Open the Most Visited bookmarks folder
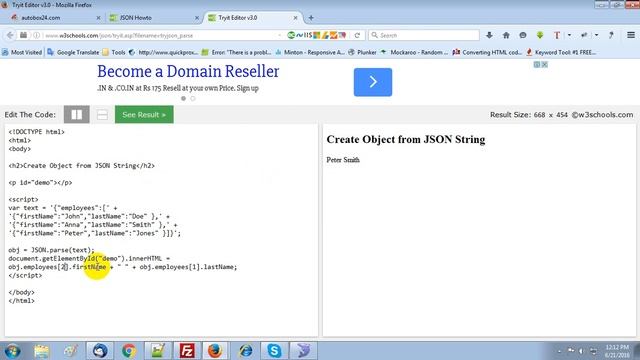Viewport: 640px width, 360px height. tap(22, 52)
